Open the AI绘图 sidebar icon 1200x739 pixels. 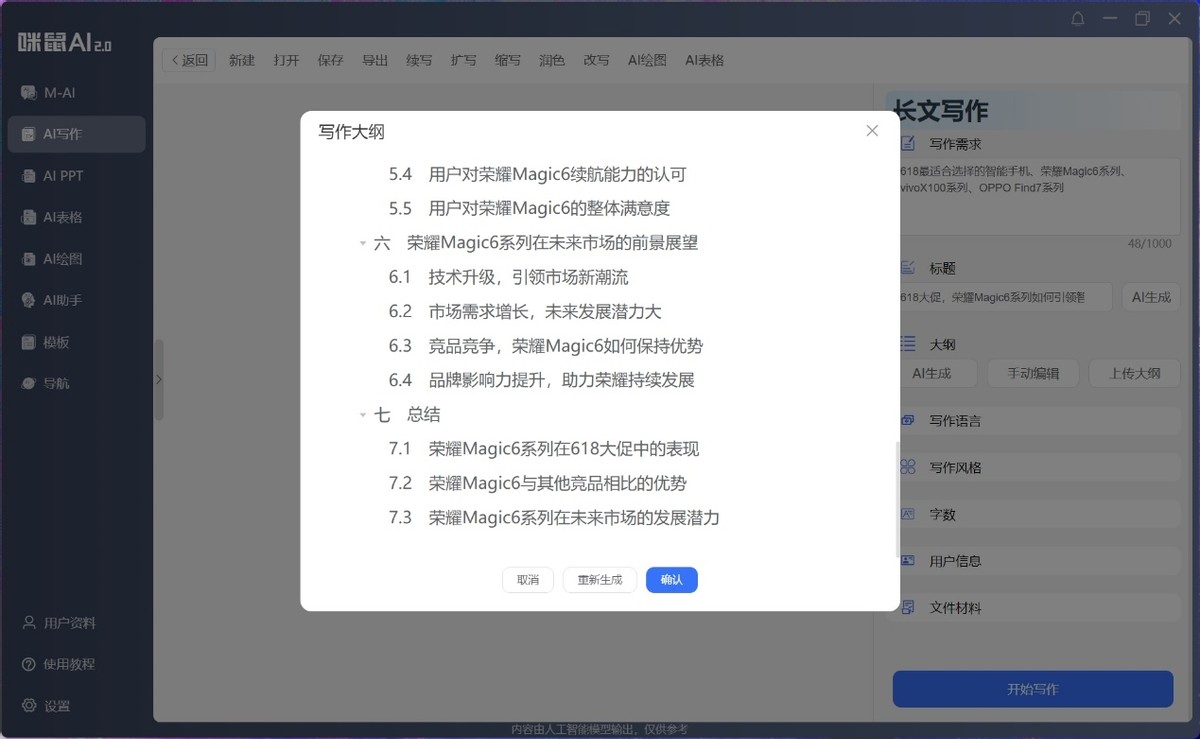(29, 259)
